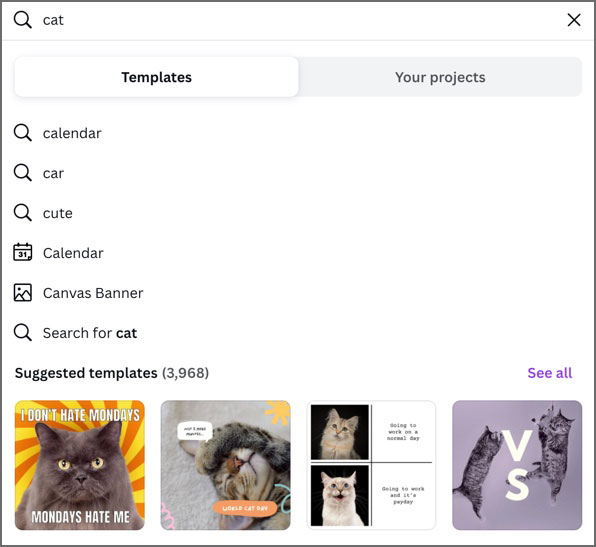Screen dimensions: 596x547
Task: Select the "calendar" search suggestion
Action: (298, 133)
